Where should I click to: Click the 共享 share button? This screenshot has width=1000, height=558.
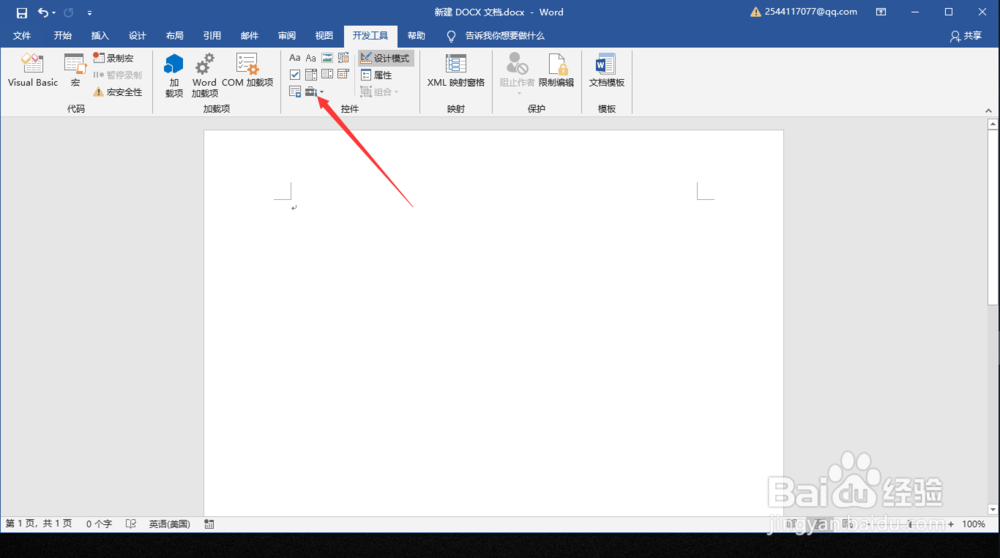tap(966, 36)
